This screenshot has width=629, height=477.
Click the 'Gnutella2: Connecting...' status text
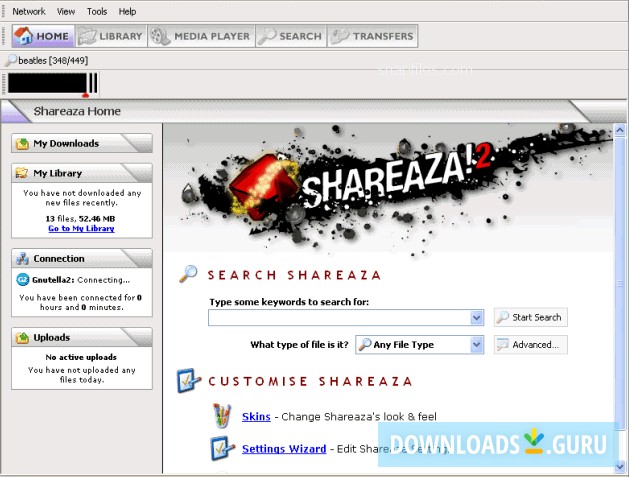[81, 280]
